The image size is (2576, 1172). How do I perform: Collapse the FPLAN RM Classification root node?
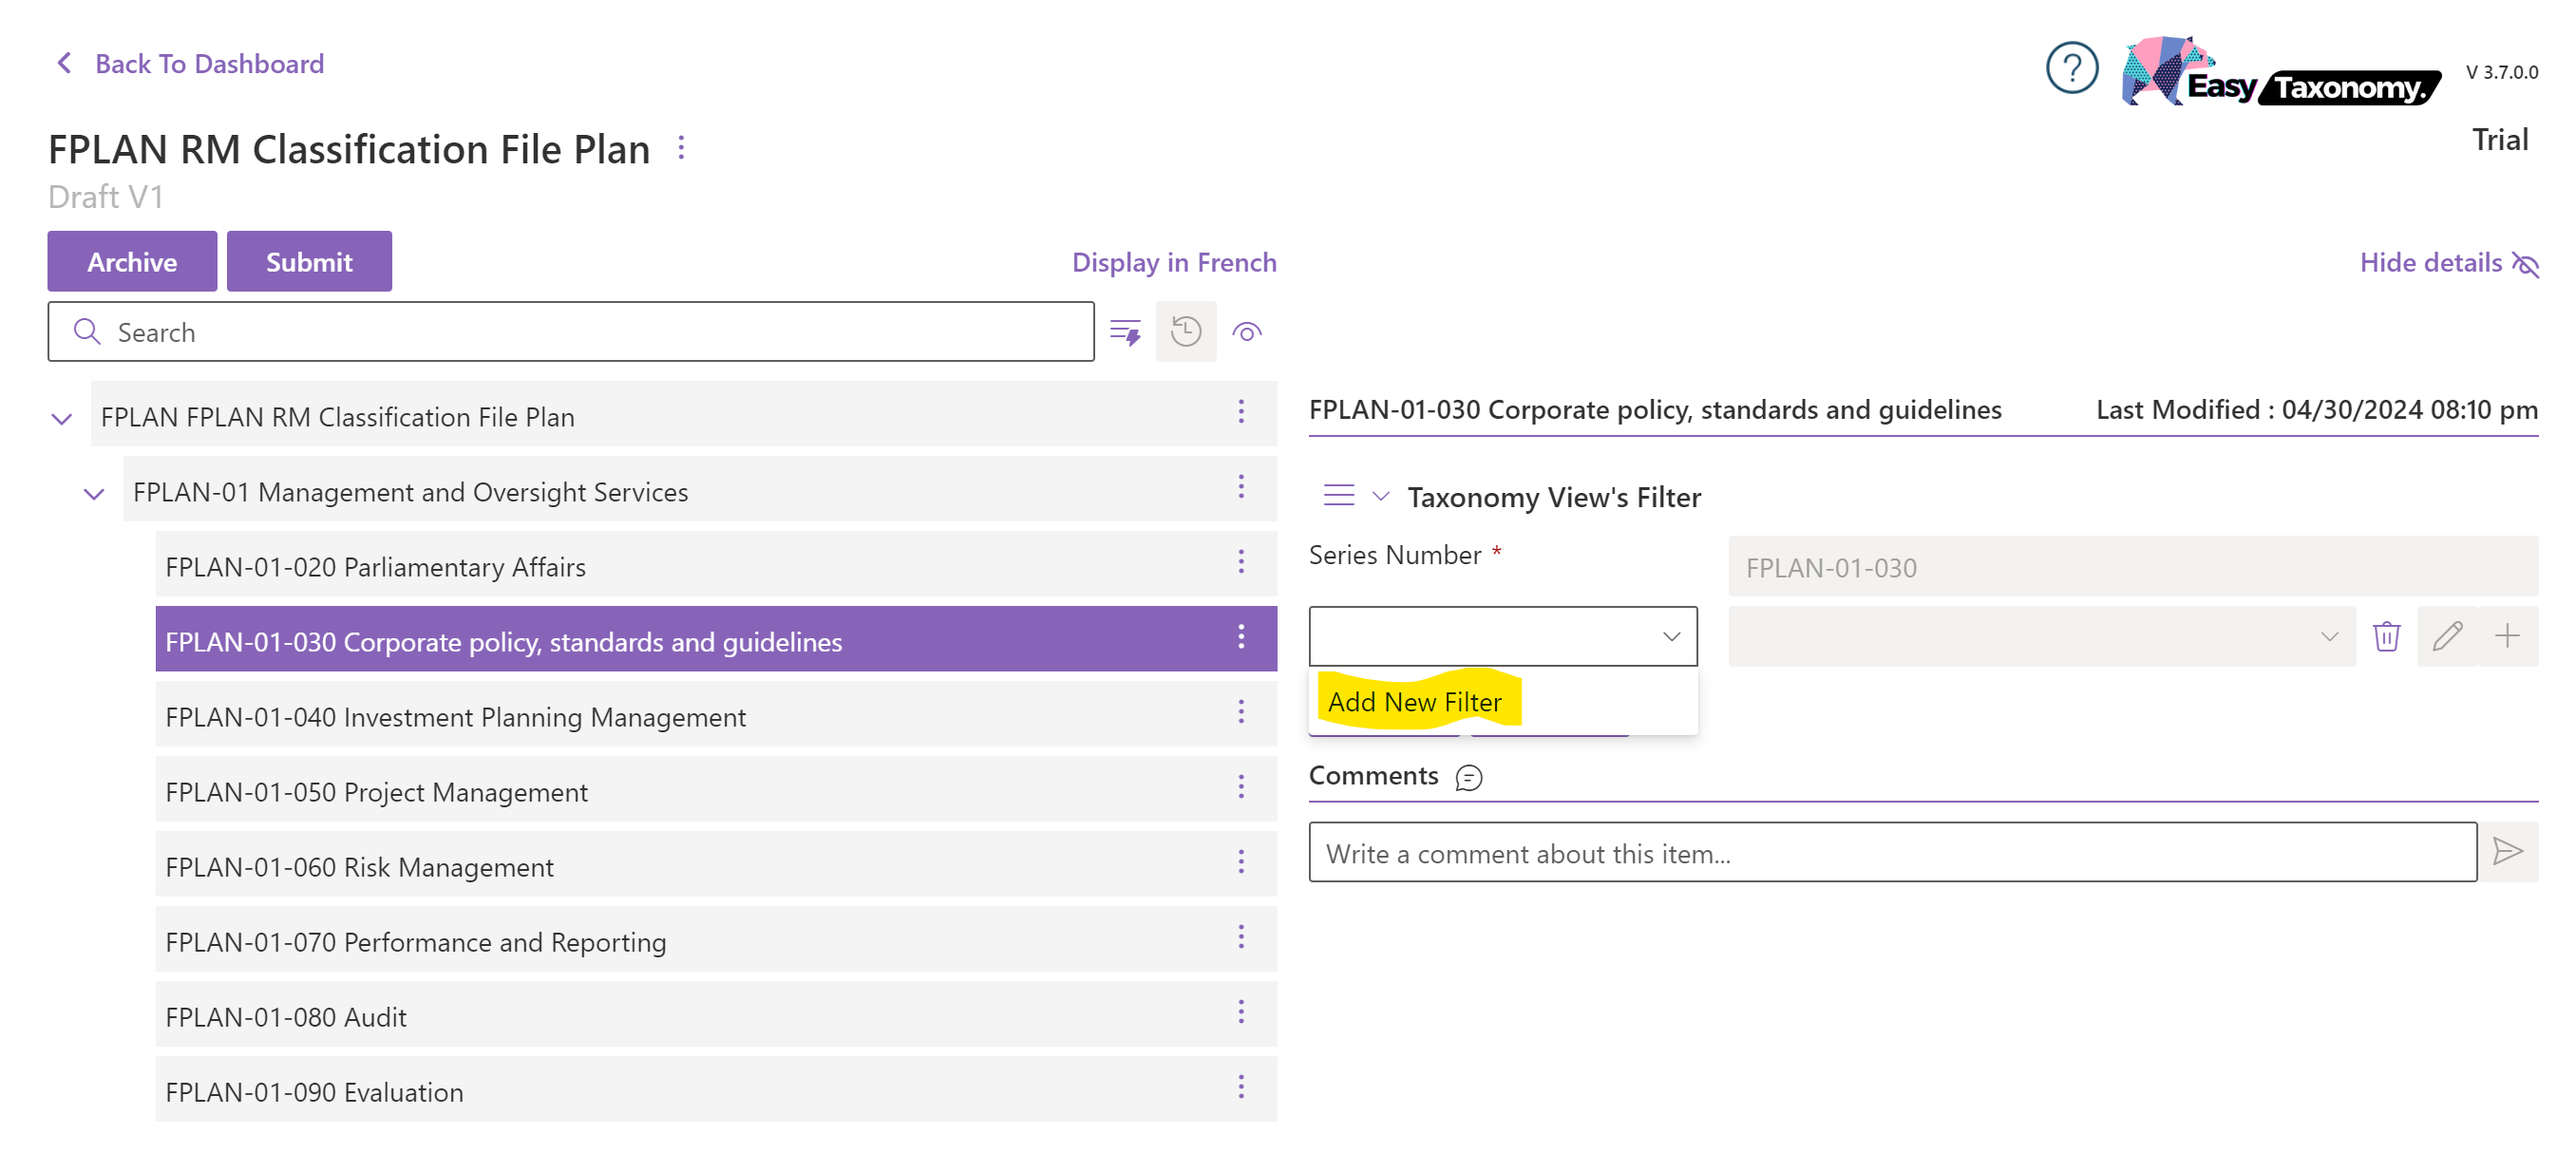[62, 418]
